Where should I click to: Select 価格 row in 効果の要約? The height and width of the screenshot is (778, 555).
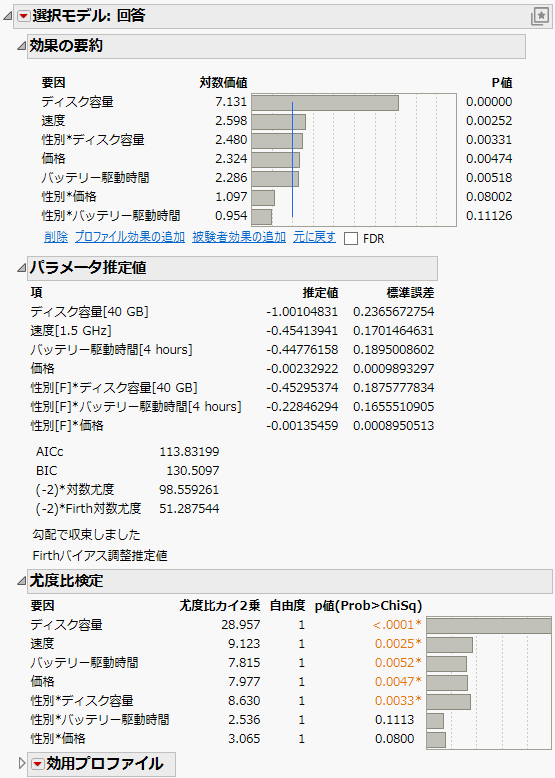(53, 159)
